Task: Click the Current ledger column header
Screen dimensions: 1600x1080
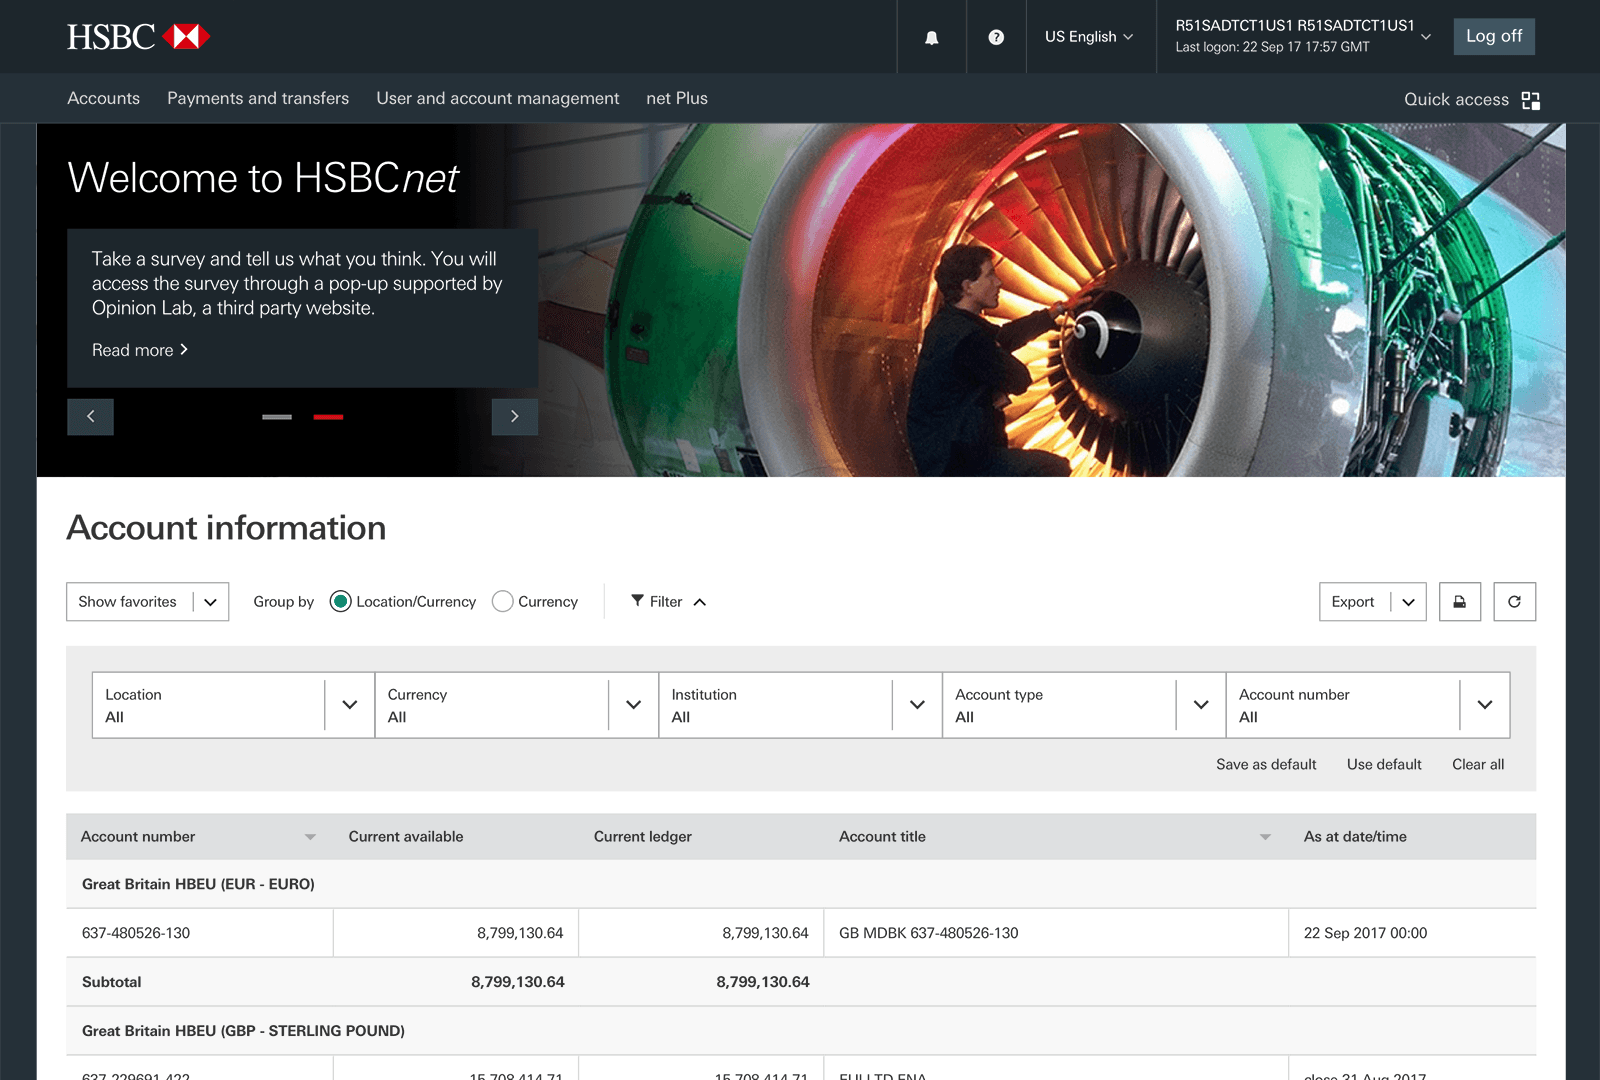Action: [x=643, y=837]
